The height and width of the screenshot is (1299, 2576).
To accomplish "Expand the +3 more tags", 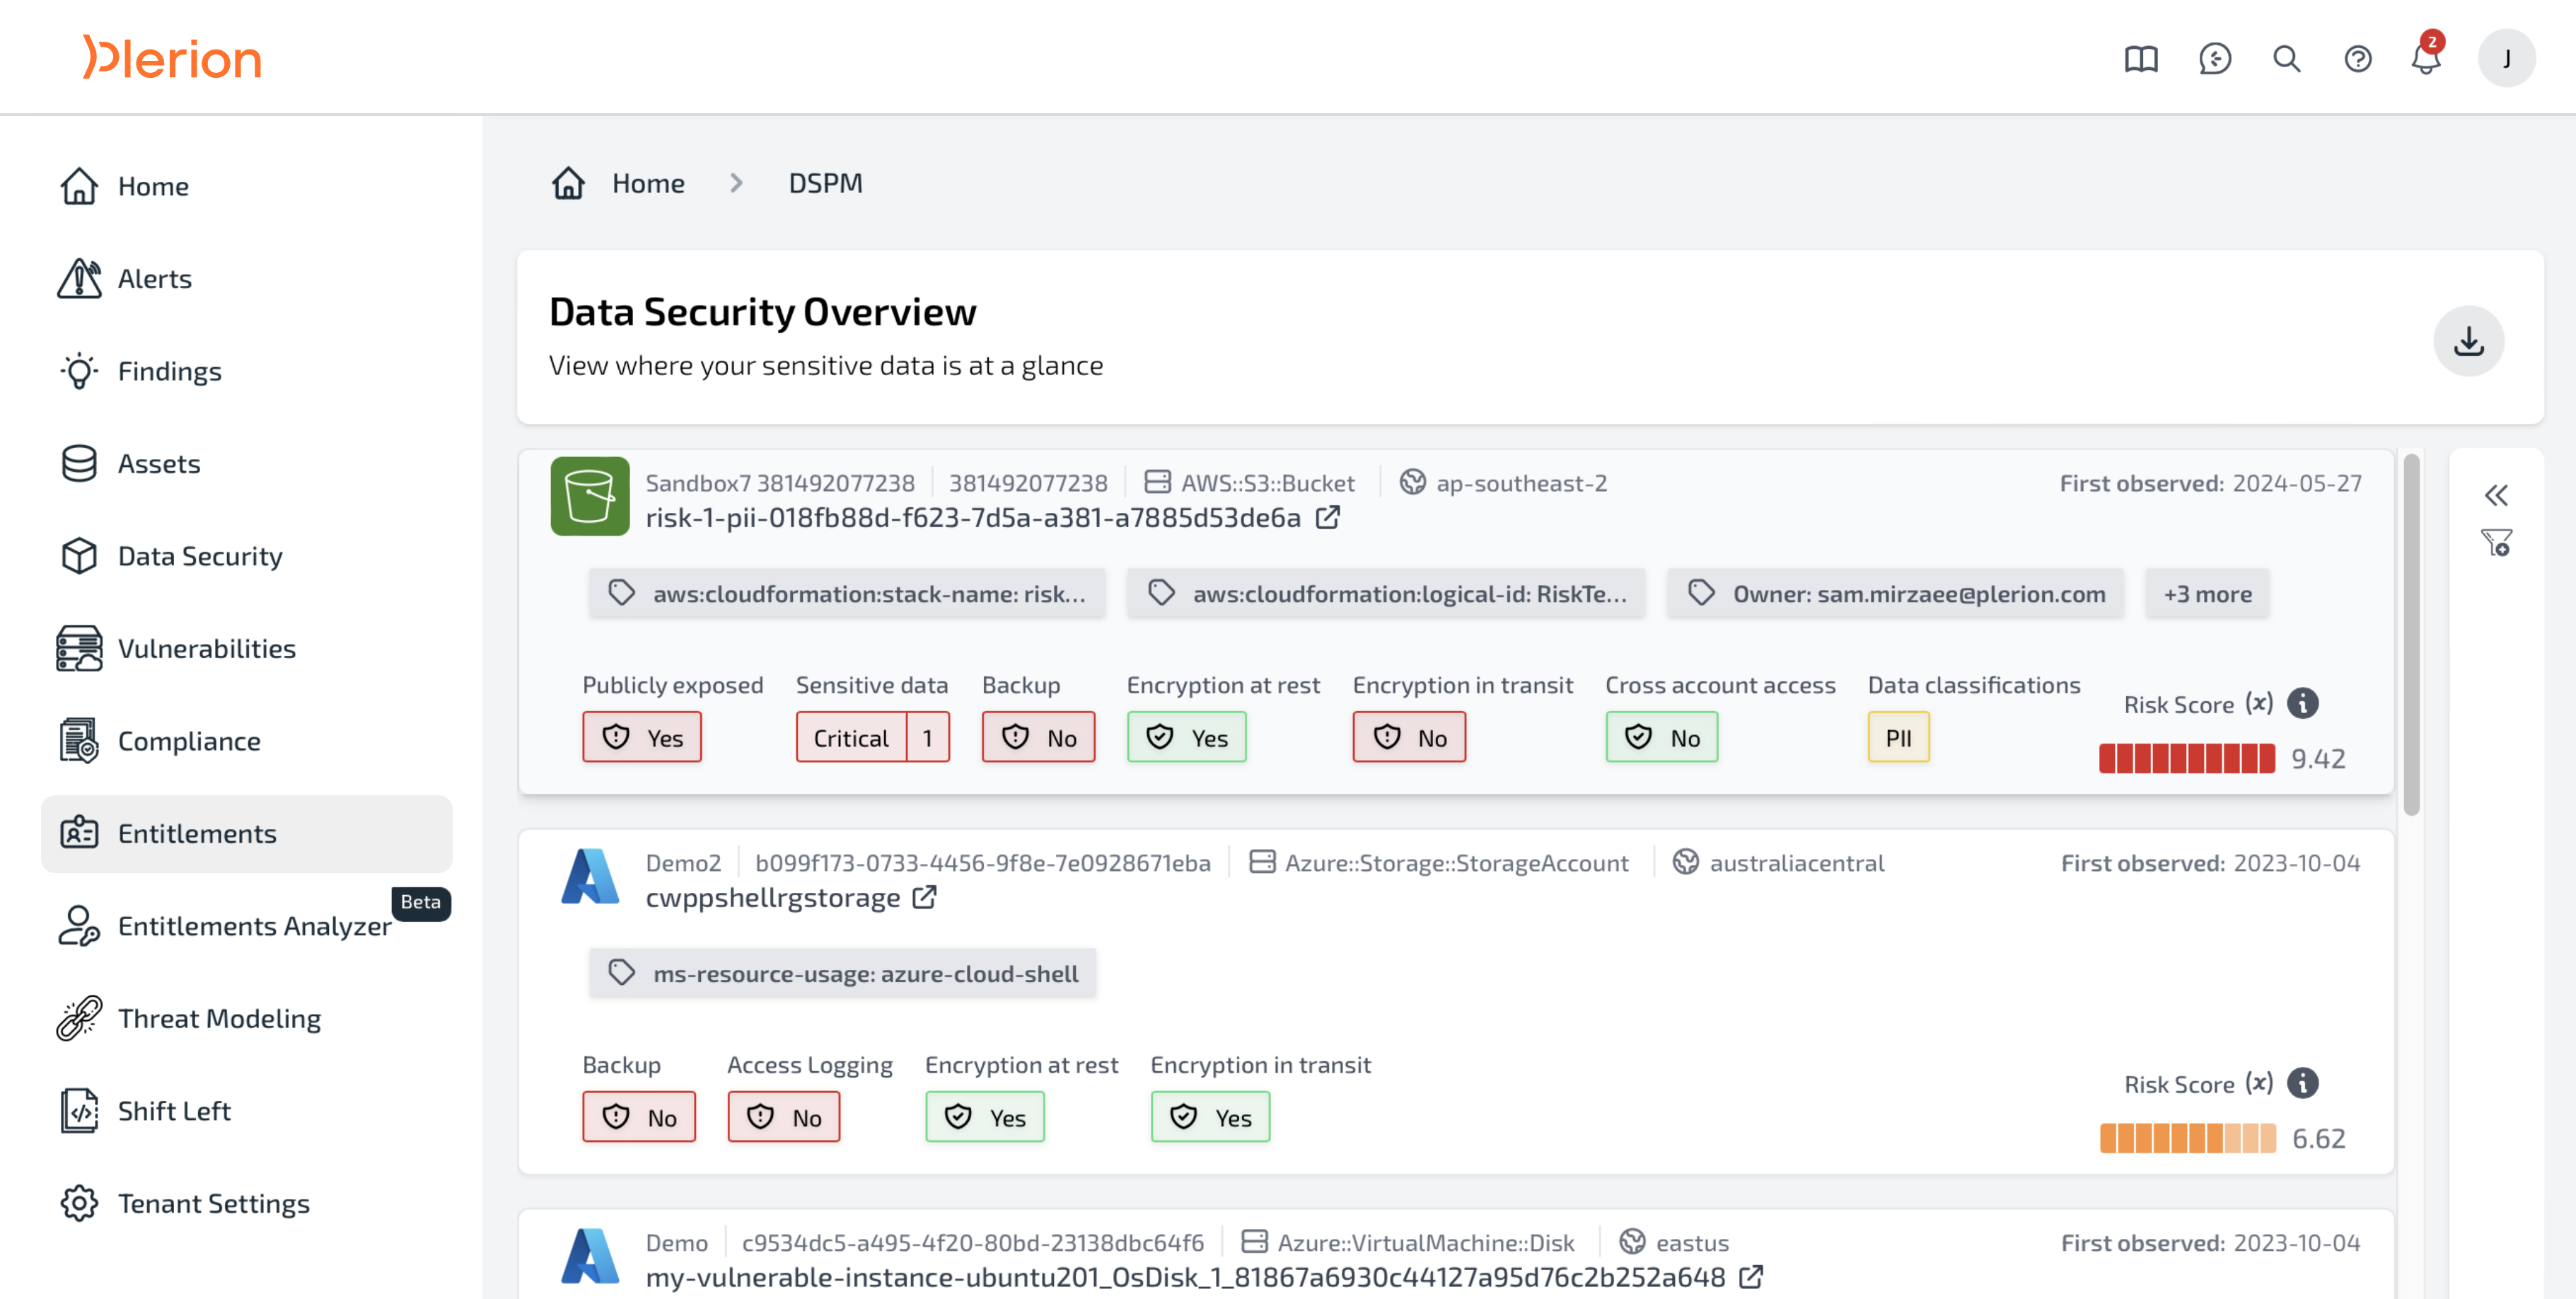I will (2207, 594).
